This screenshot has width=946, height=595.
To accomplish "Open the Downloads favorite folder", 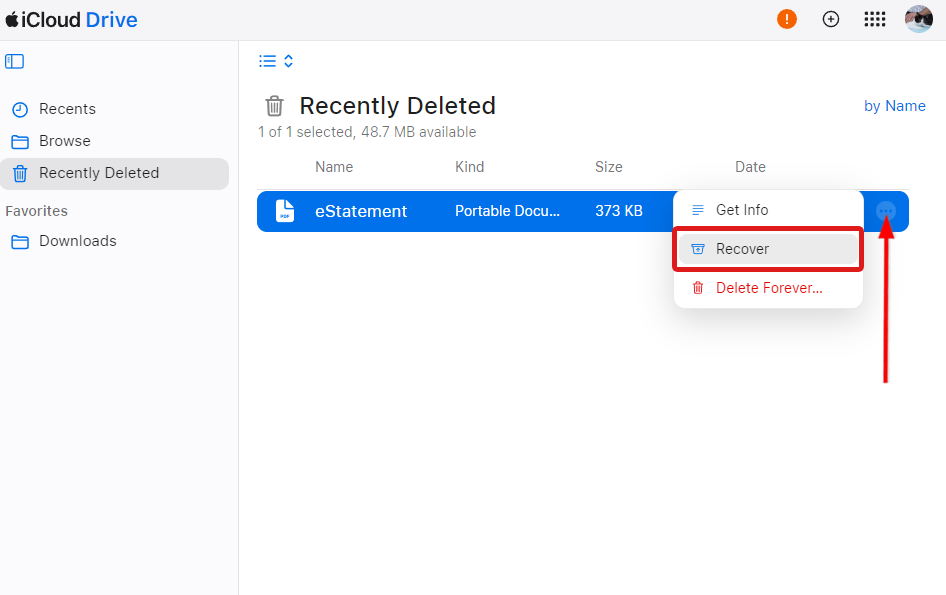I will click(x=115, y=241).
